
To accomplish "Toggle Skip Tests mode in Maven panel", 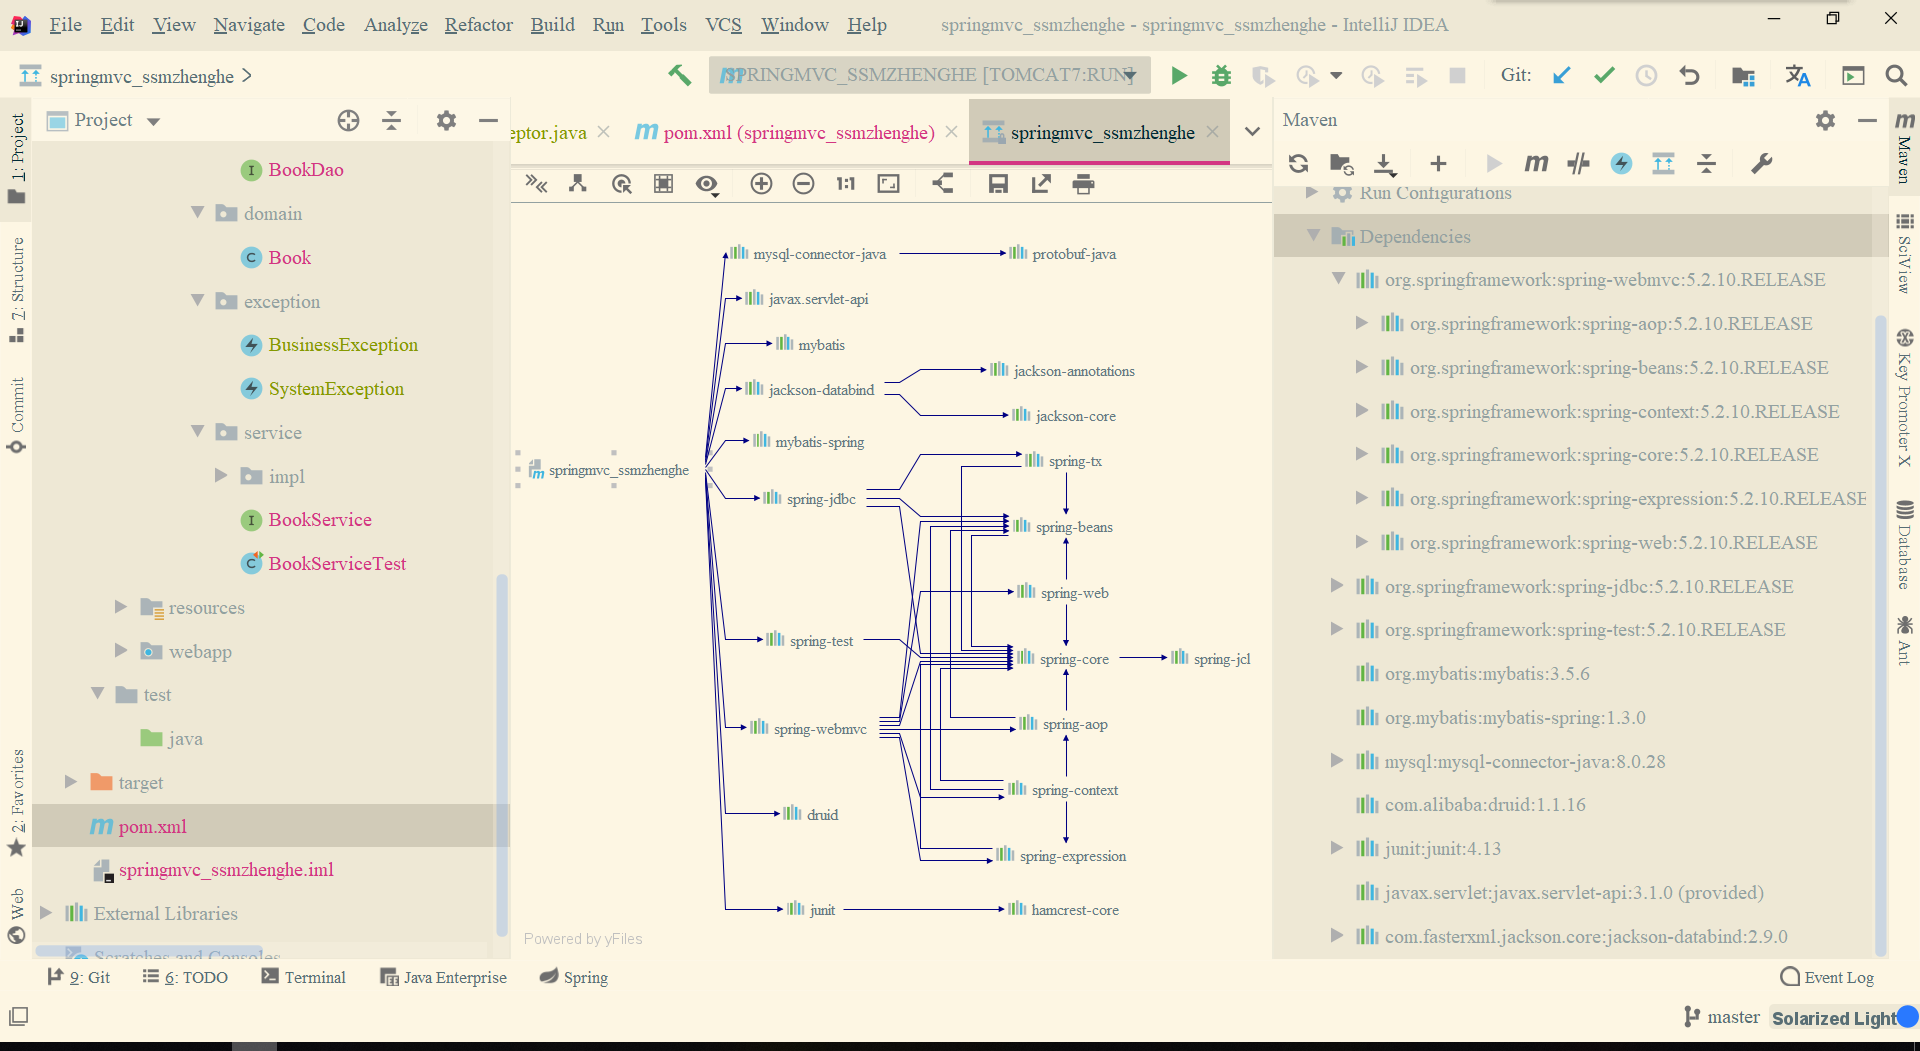I will point(1621,164).
